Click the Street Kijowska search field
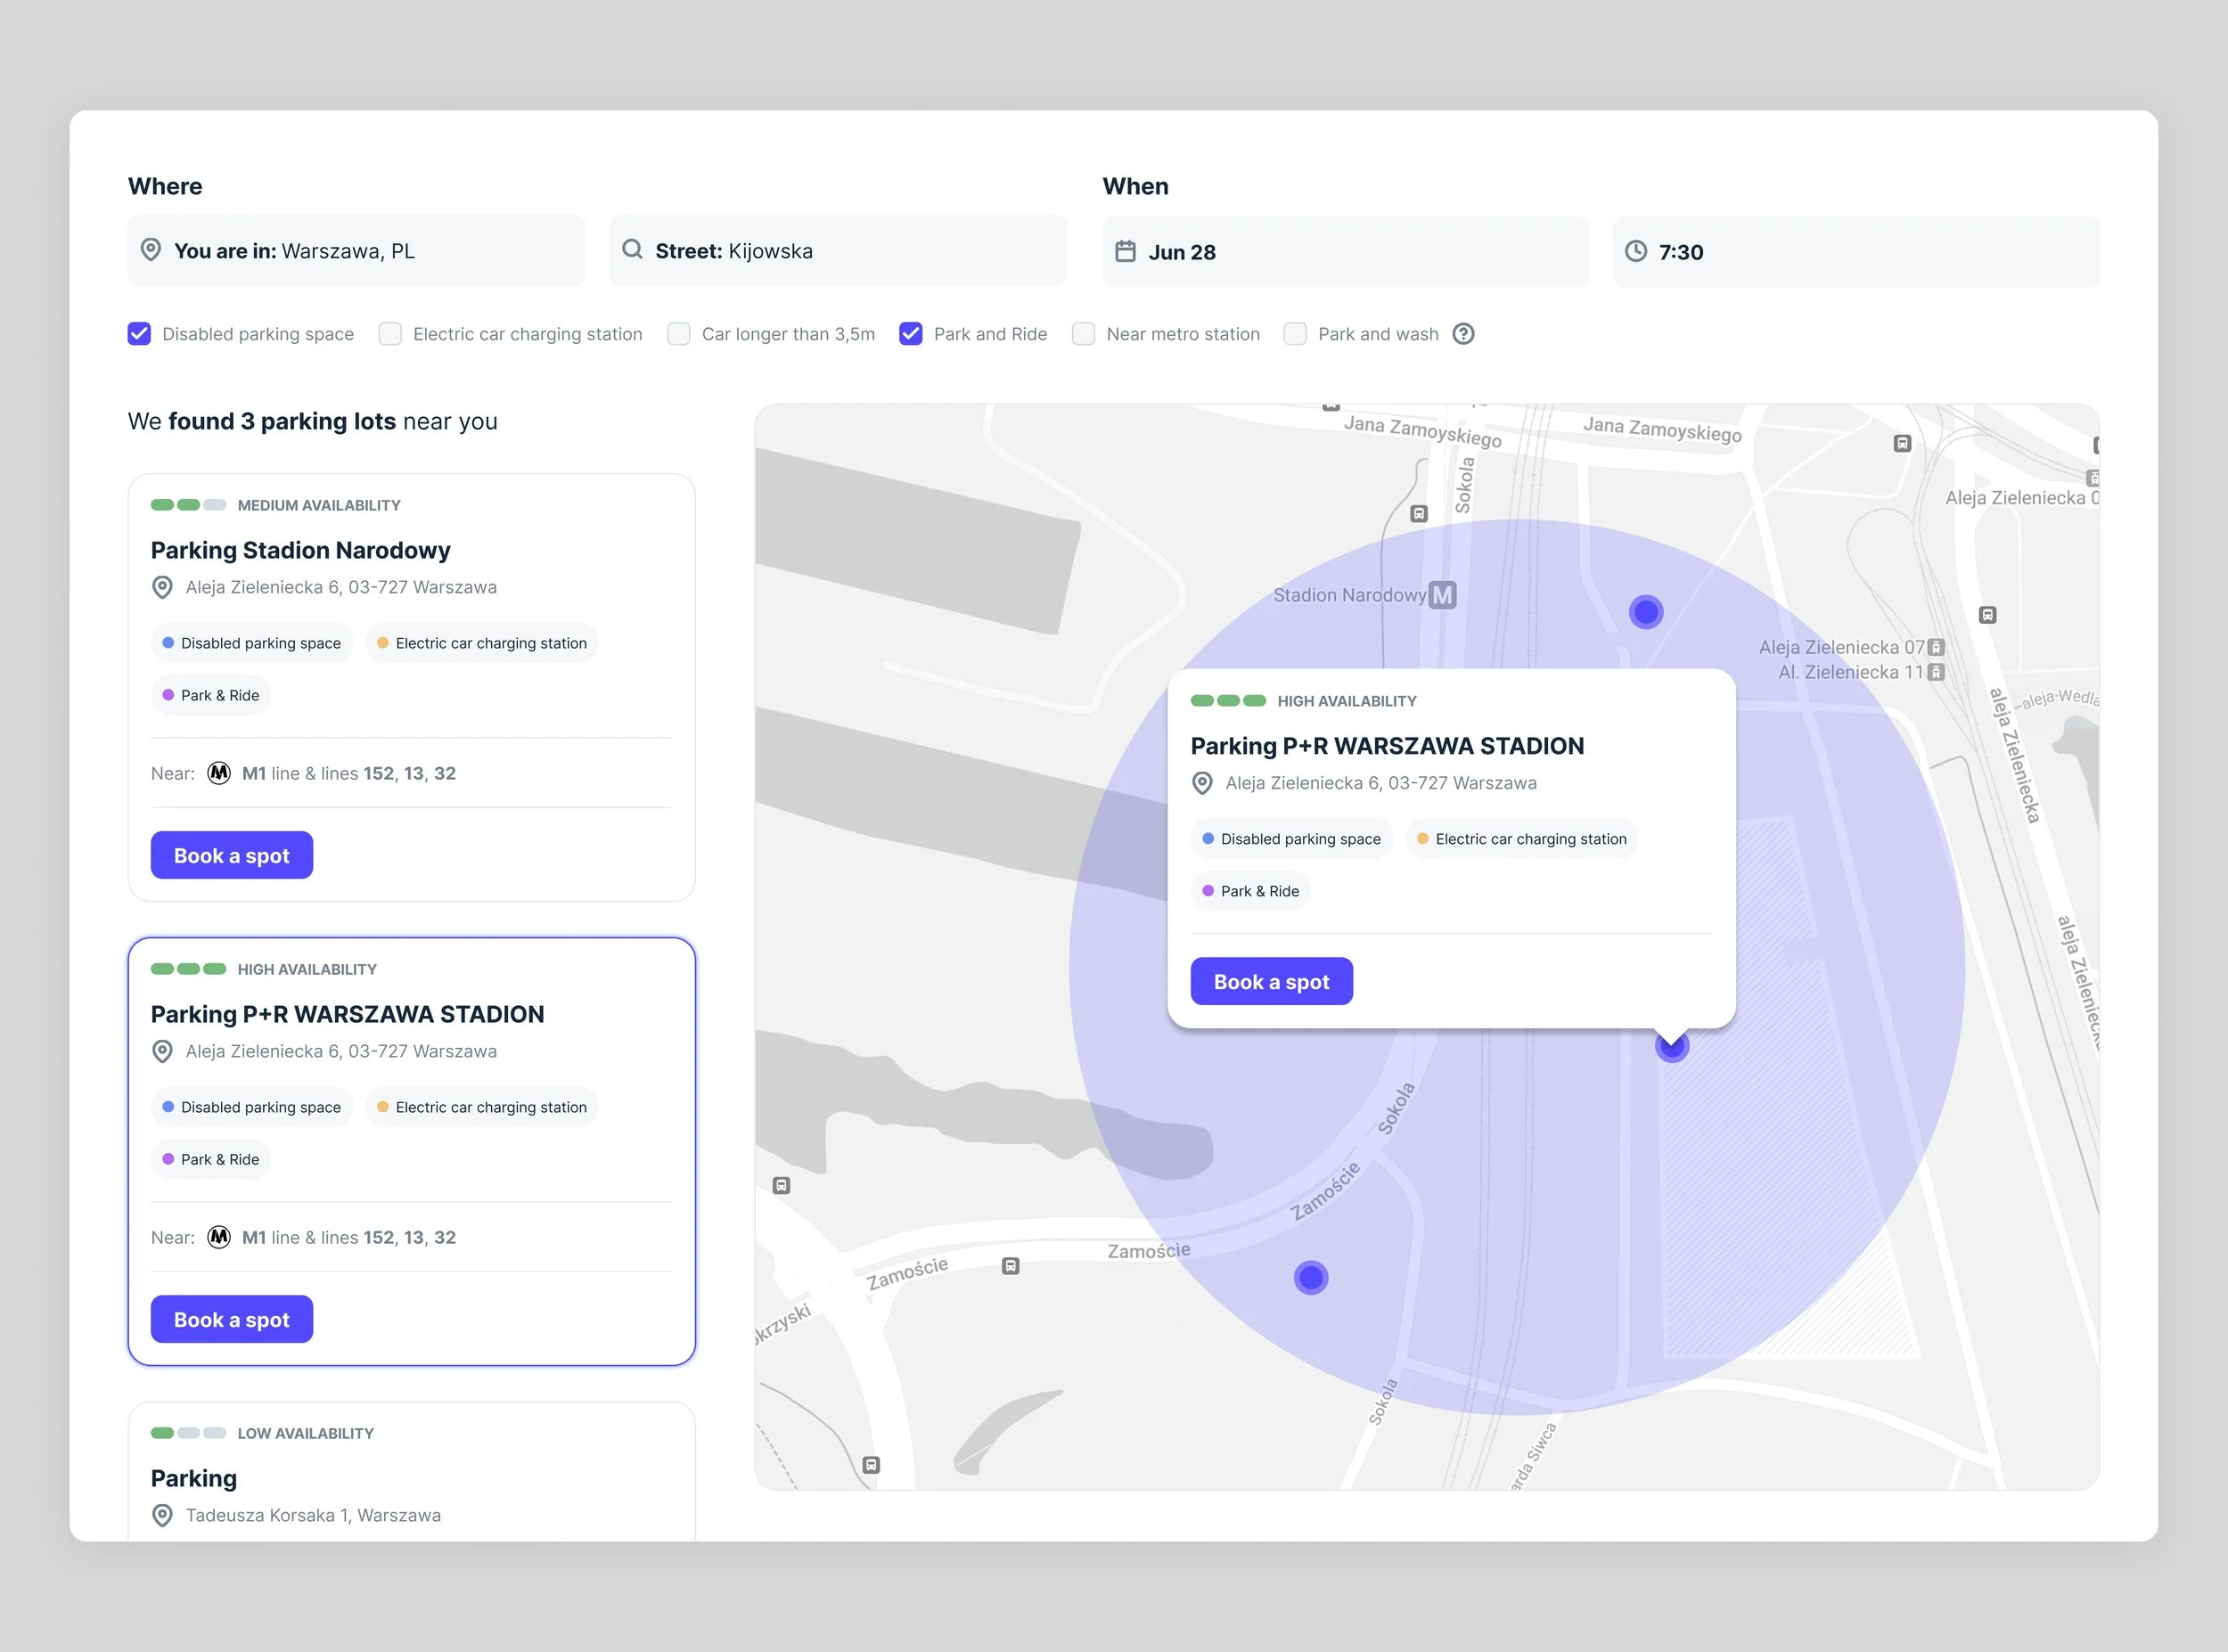Image resolution: width=2228 pixels, height=1652 pixels. pos(837,250)
